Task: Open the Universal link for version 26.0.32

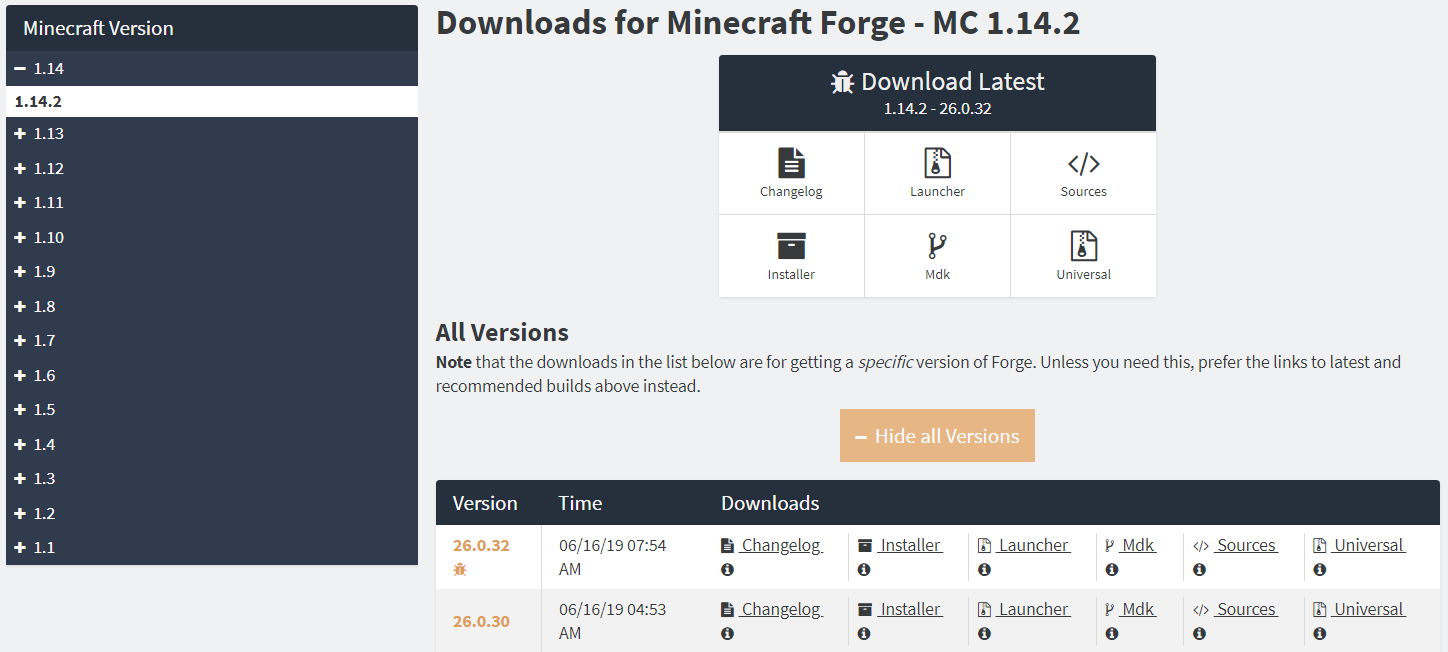Action: [x=1368, y=545]
